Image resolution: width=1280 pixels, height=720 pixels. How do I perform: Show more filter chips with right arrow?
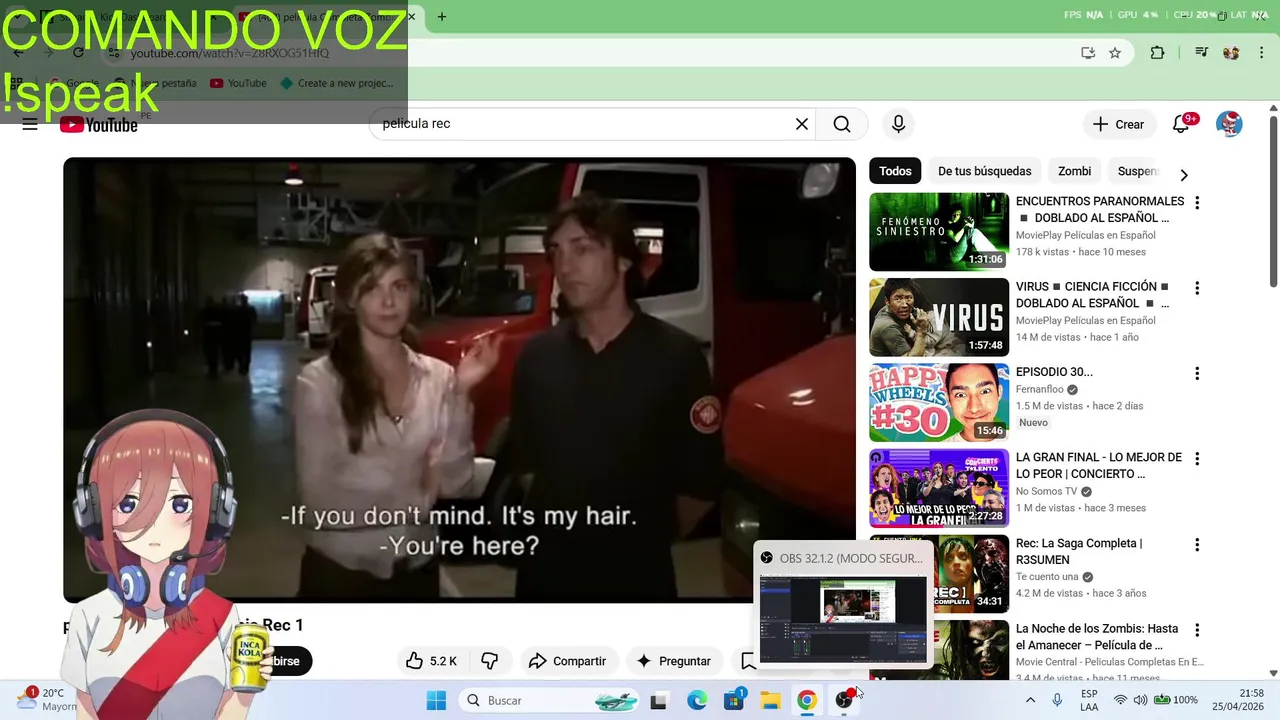[x=1184, y=174]
